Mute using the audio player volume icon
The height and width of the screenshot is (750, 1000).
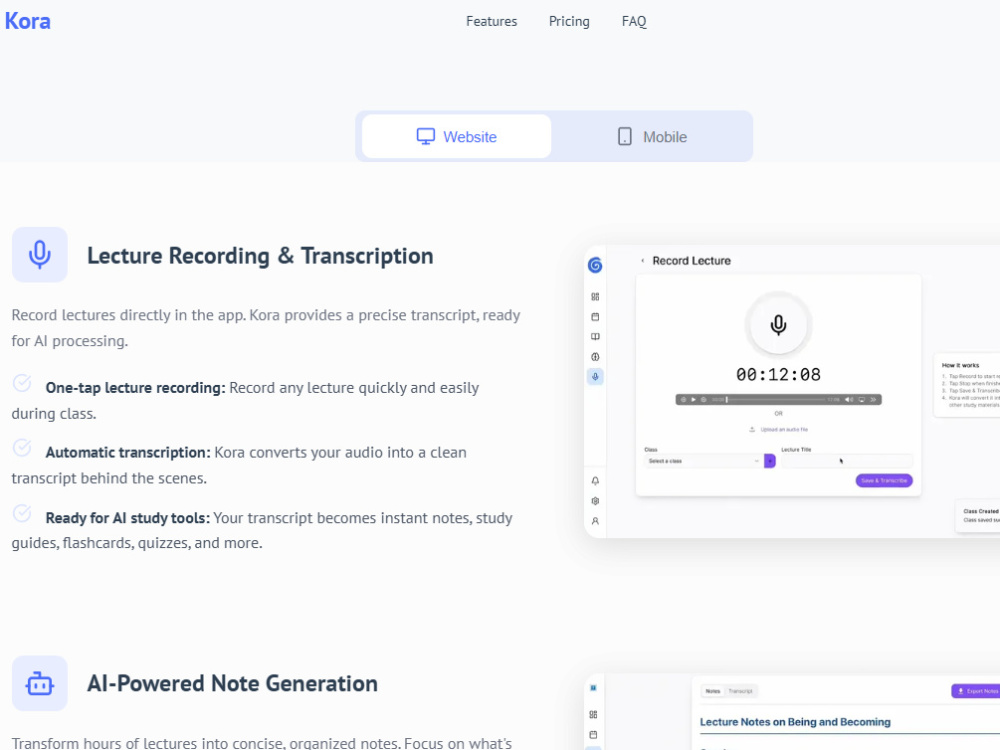click(x=849, y=400)
